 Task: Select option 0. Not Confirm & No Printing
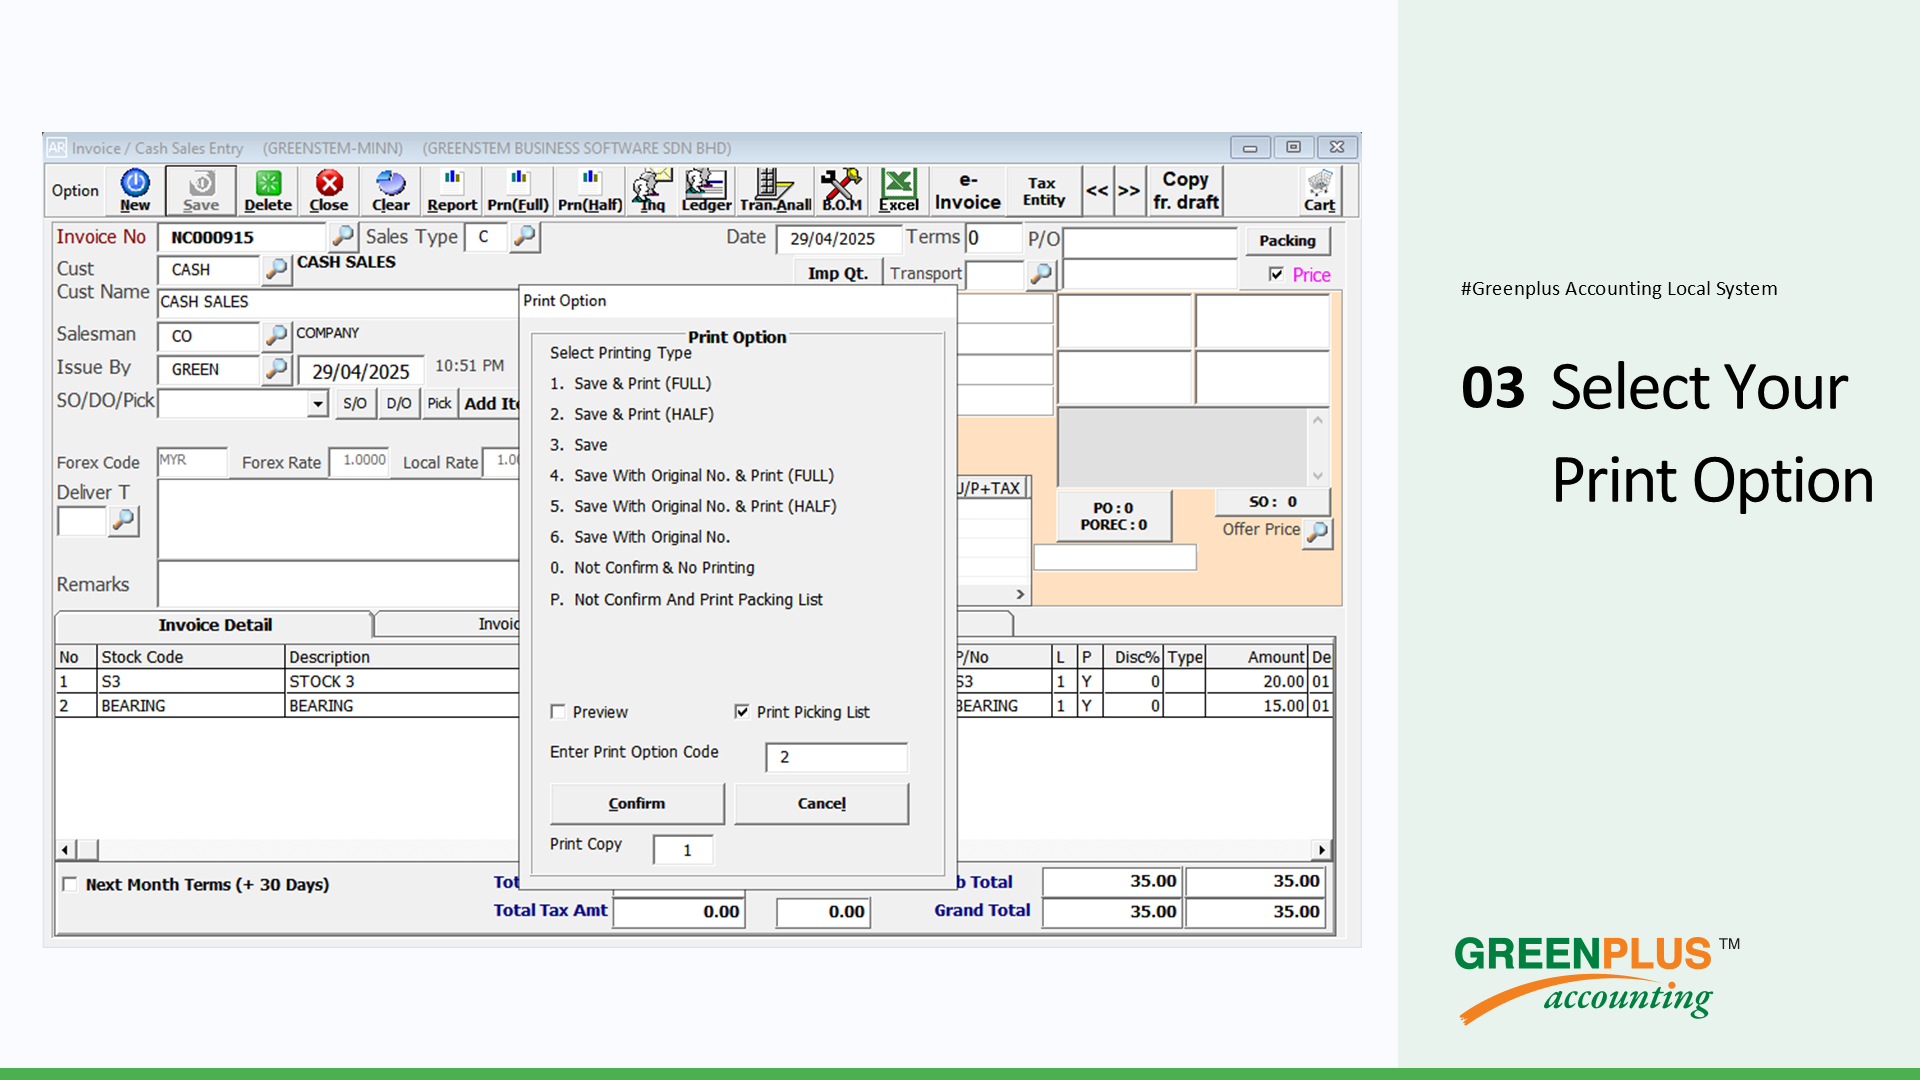[652, 568]
